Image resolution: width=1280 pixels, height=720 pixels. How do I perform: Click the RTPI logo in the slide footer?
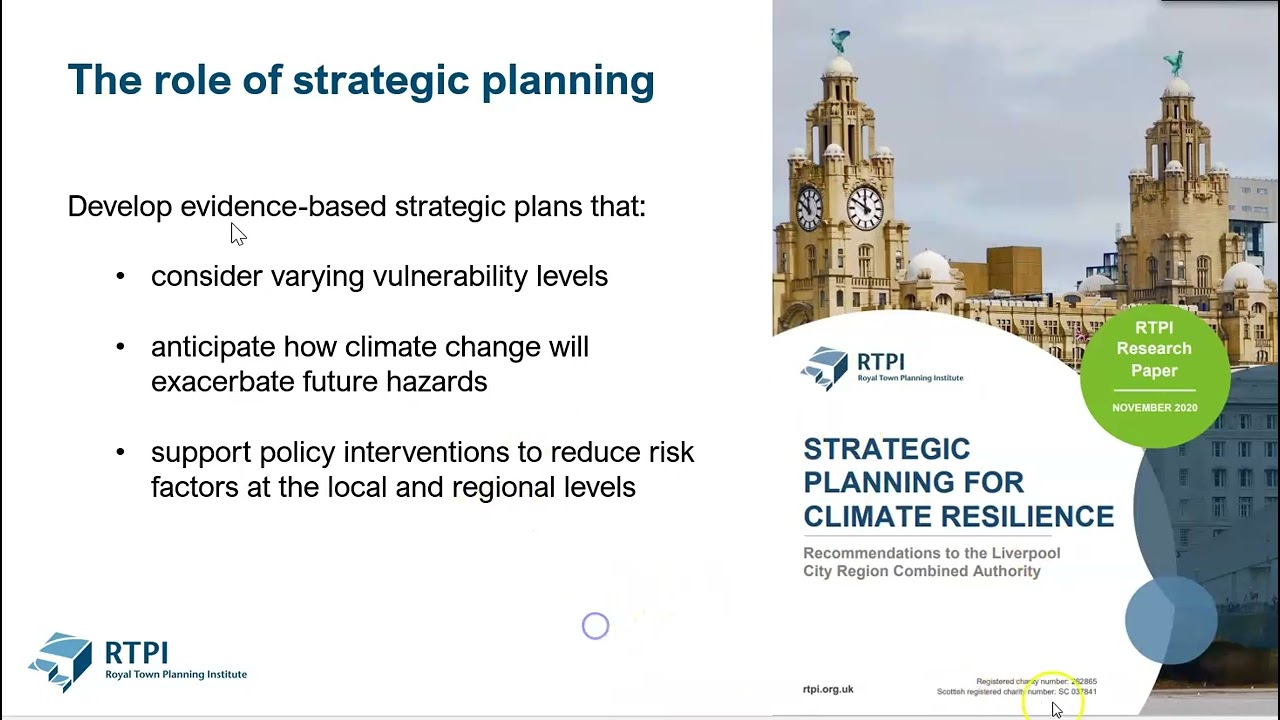(137, 662)
